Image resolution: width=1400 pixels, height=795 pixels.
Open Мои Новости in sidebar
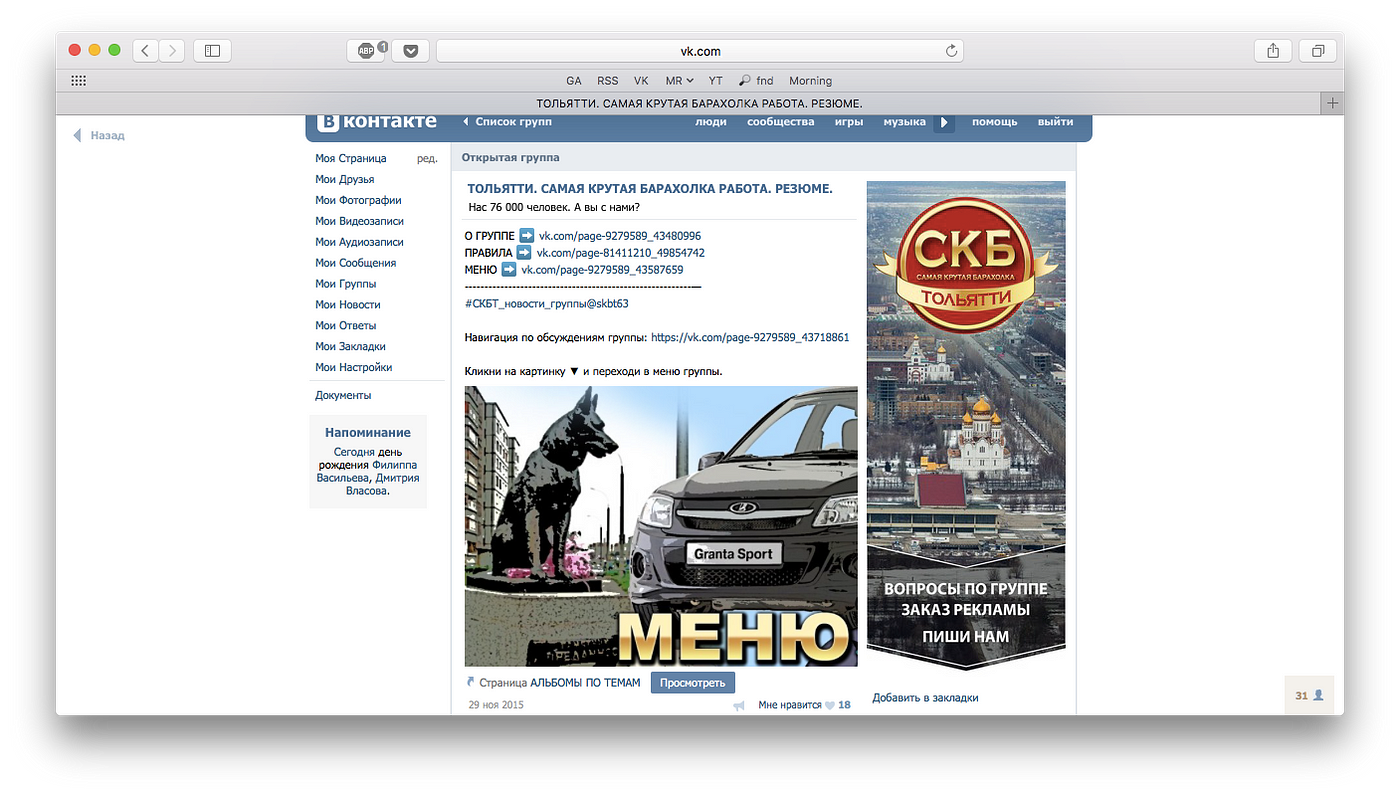point(347,305)
